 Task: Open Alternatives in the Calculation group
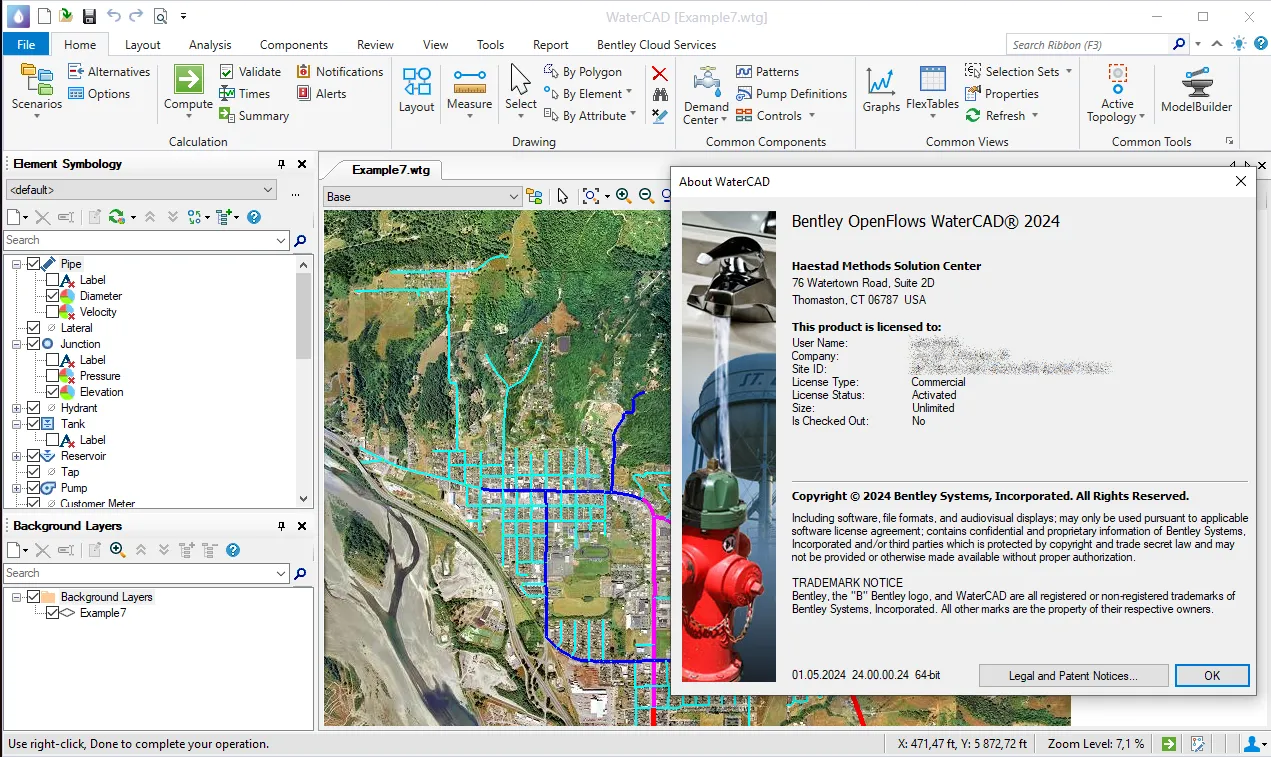click(108, 72)
